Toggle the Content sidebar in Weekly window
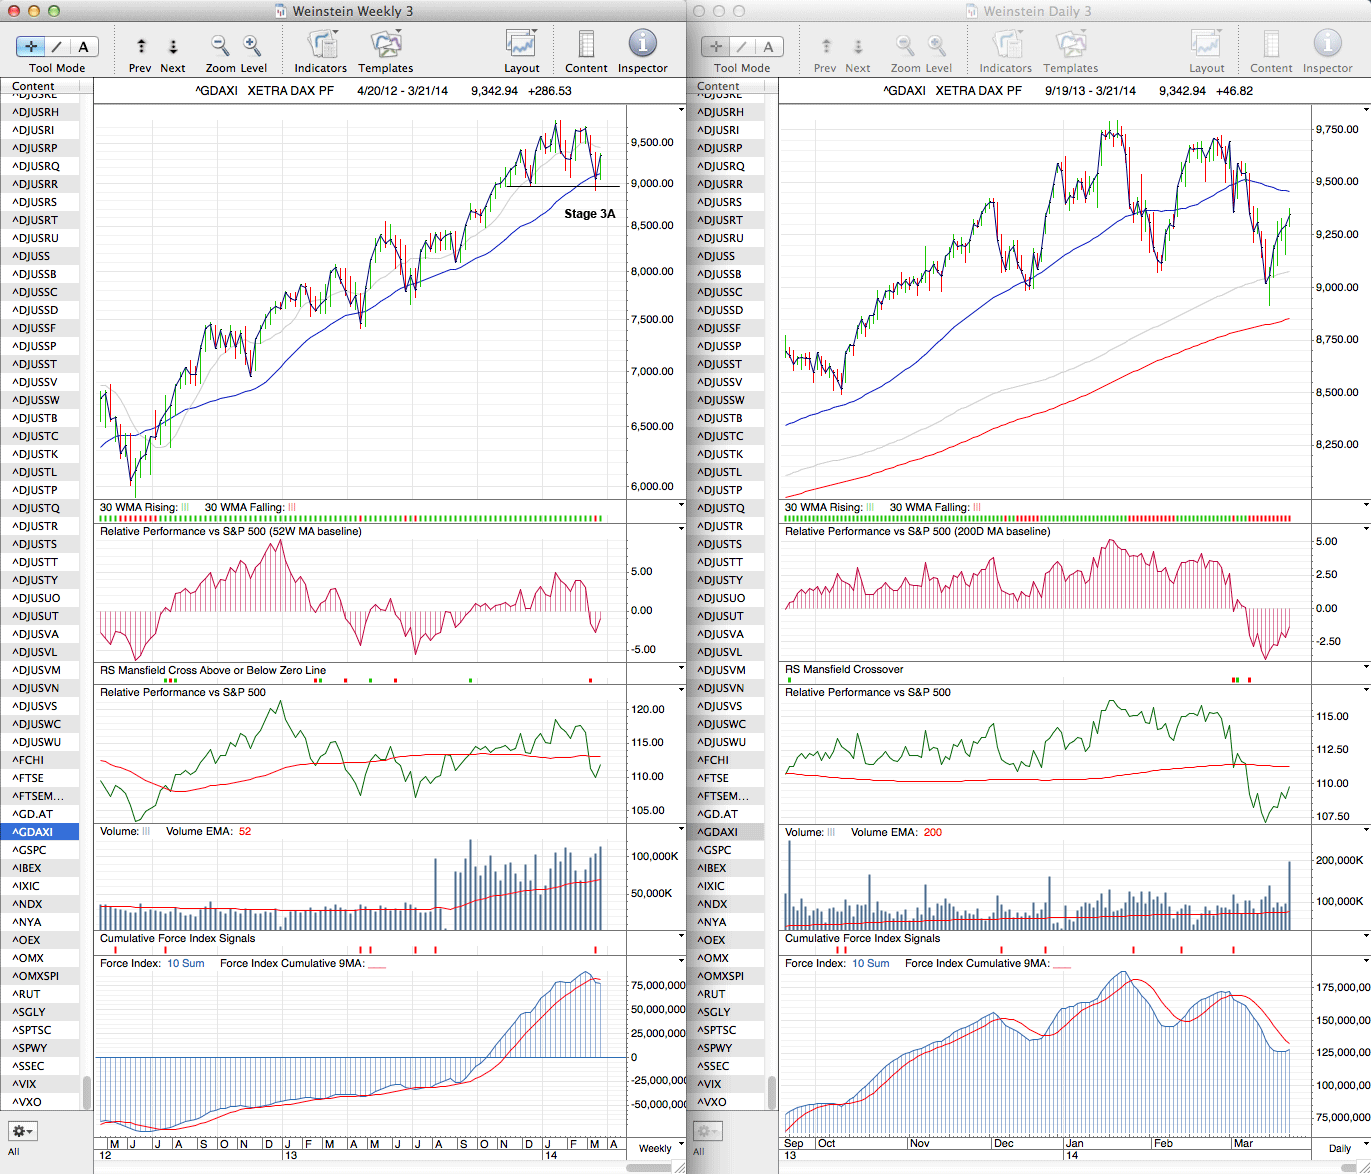The width and height of the screenshot is (1371, 1174). [586, 45]
